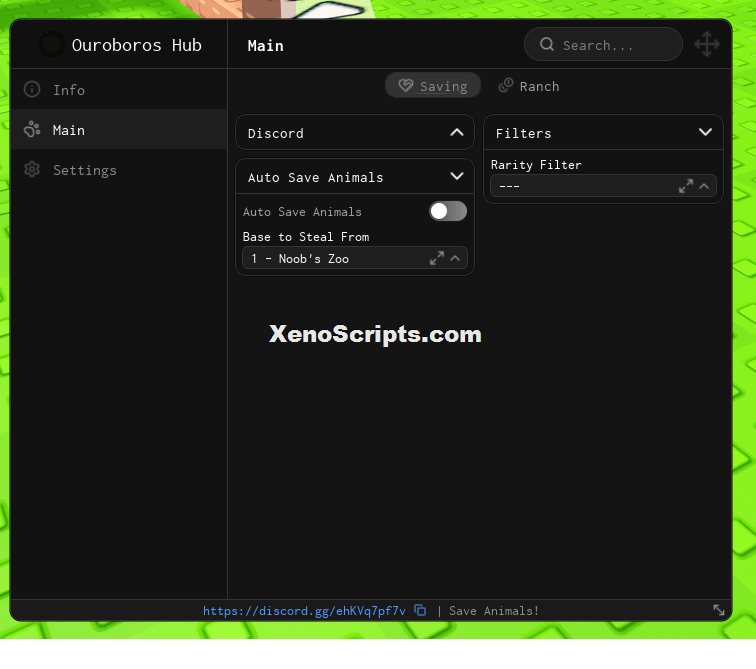The image size is (756, 669).
Task: Click the Rarity Filter label
Action: [536, 165]
